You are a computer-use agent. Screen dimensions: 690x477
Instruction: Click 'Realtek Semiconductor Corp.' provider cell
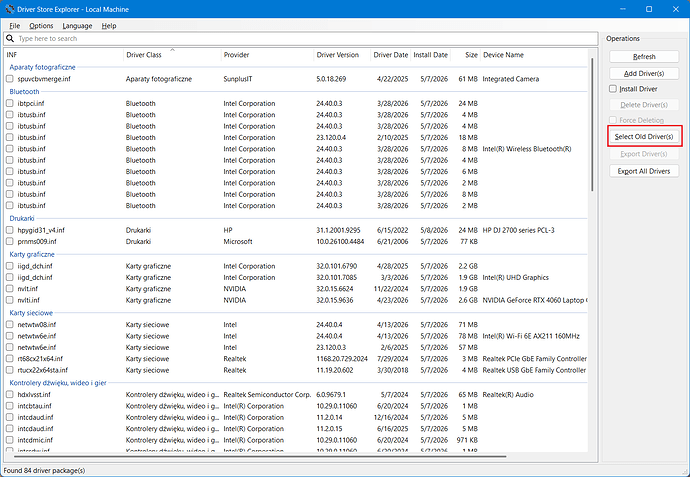(x=267, y=395)
